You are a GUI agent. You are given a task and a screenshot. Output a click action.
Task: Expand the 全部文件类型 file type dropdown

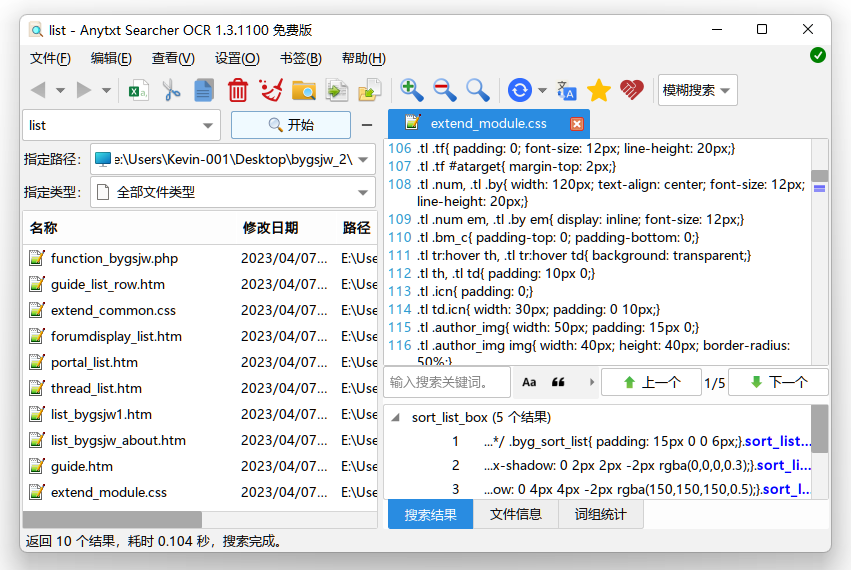[x=362, y=192]
